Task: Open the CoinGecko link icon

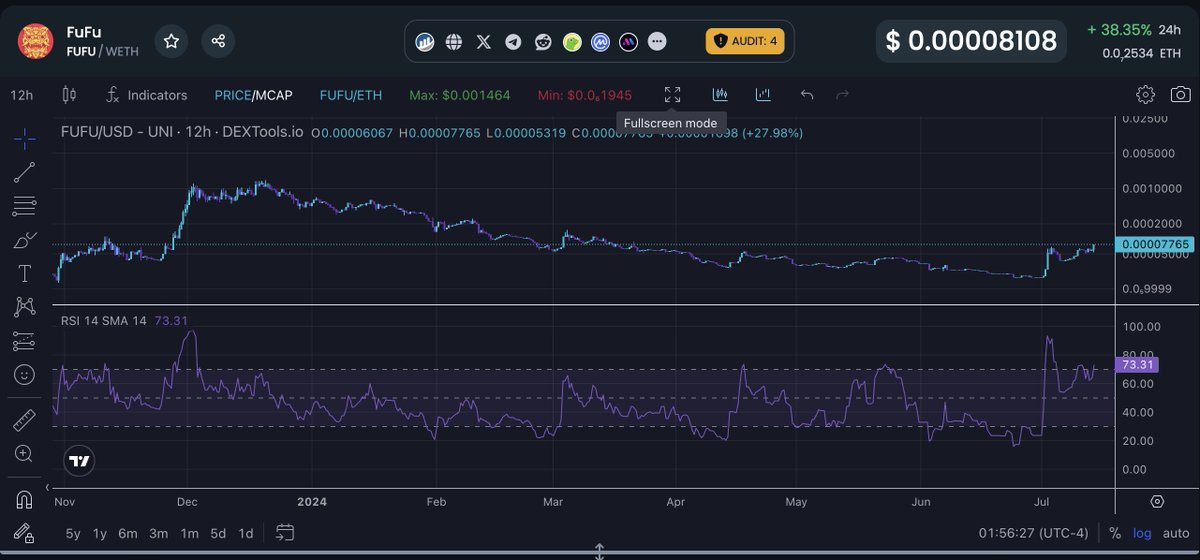Action: pyautogui.click(x=571, y=42)
